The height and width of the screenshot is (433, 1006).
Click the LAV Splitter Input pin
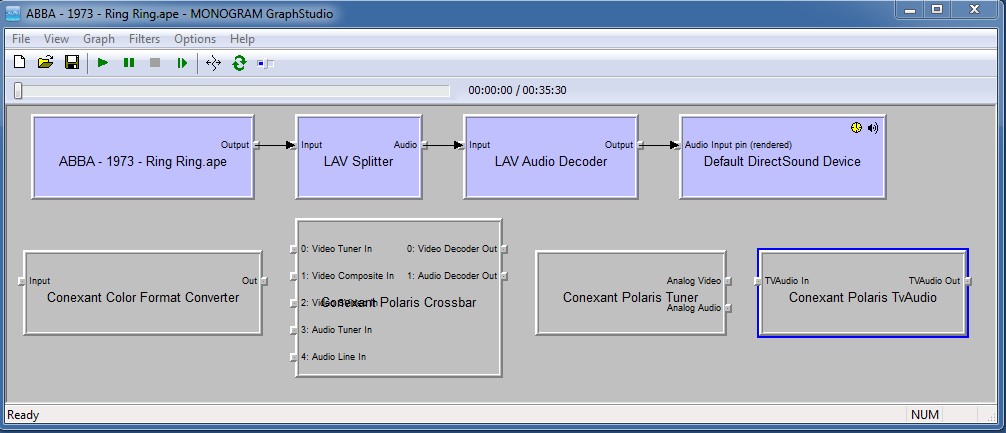coord(293,145)
